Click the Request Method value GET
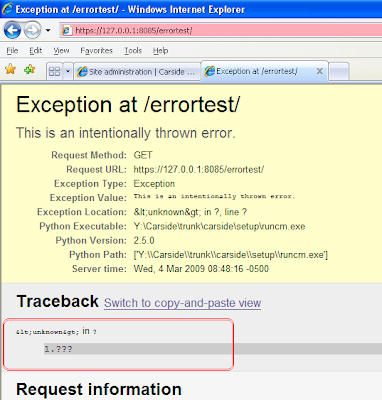Screen dimensions: 382x400 (x=143, y=155)
